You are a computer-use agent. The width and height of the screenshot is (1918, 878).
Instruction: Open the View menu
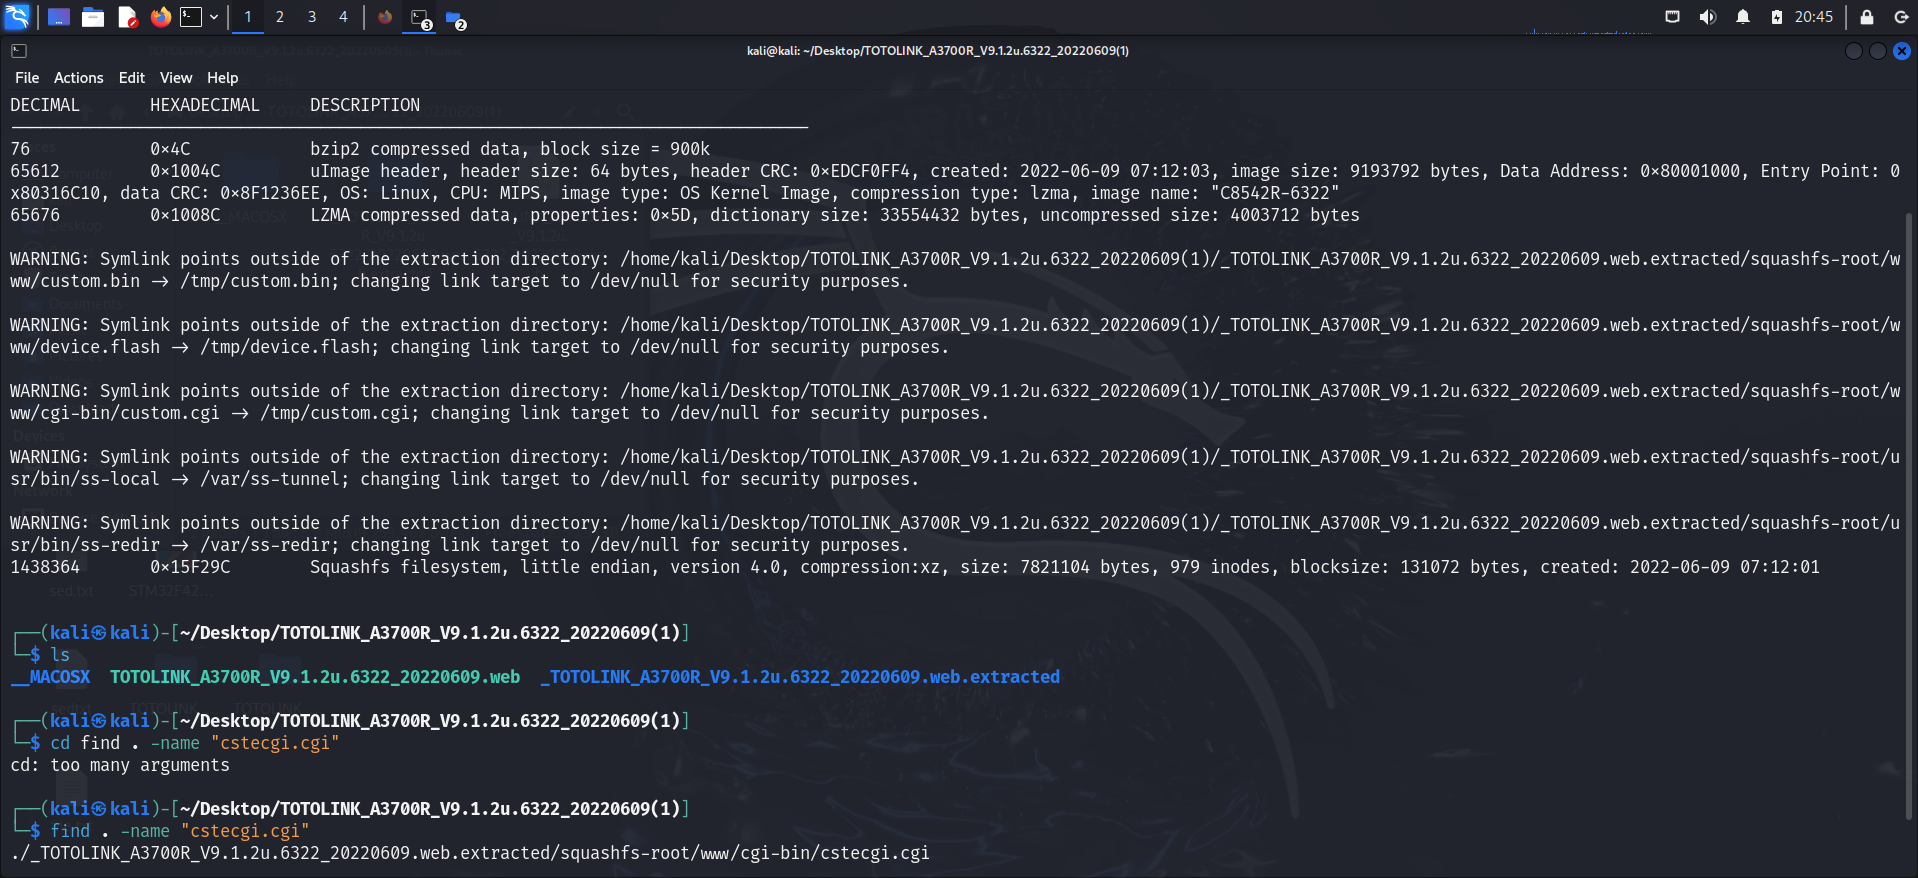(176, 78)
